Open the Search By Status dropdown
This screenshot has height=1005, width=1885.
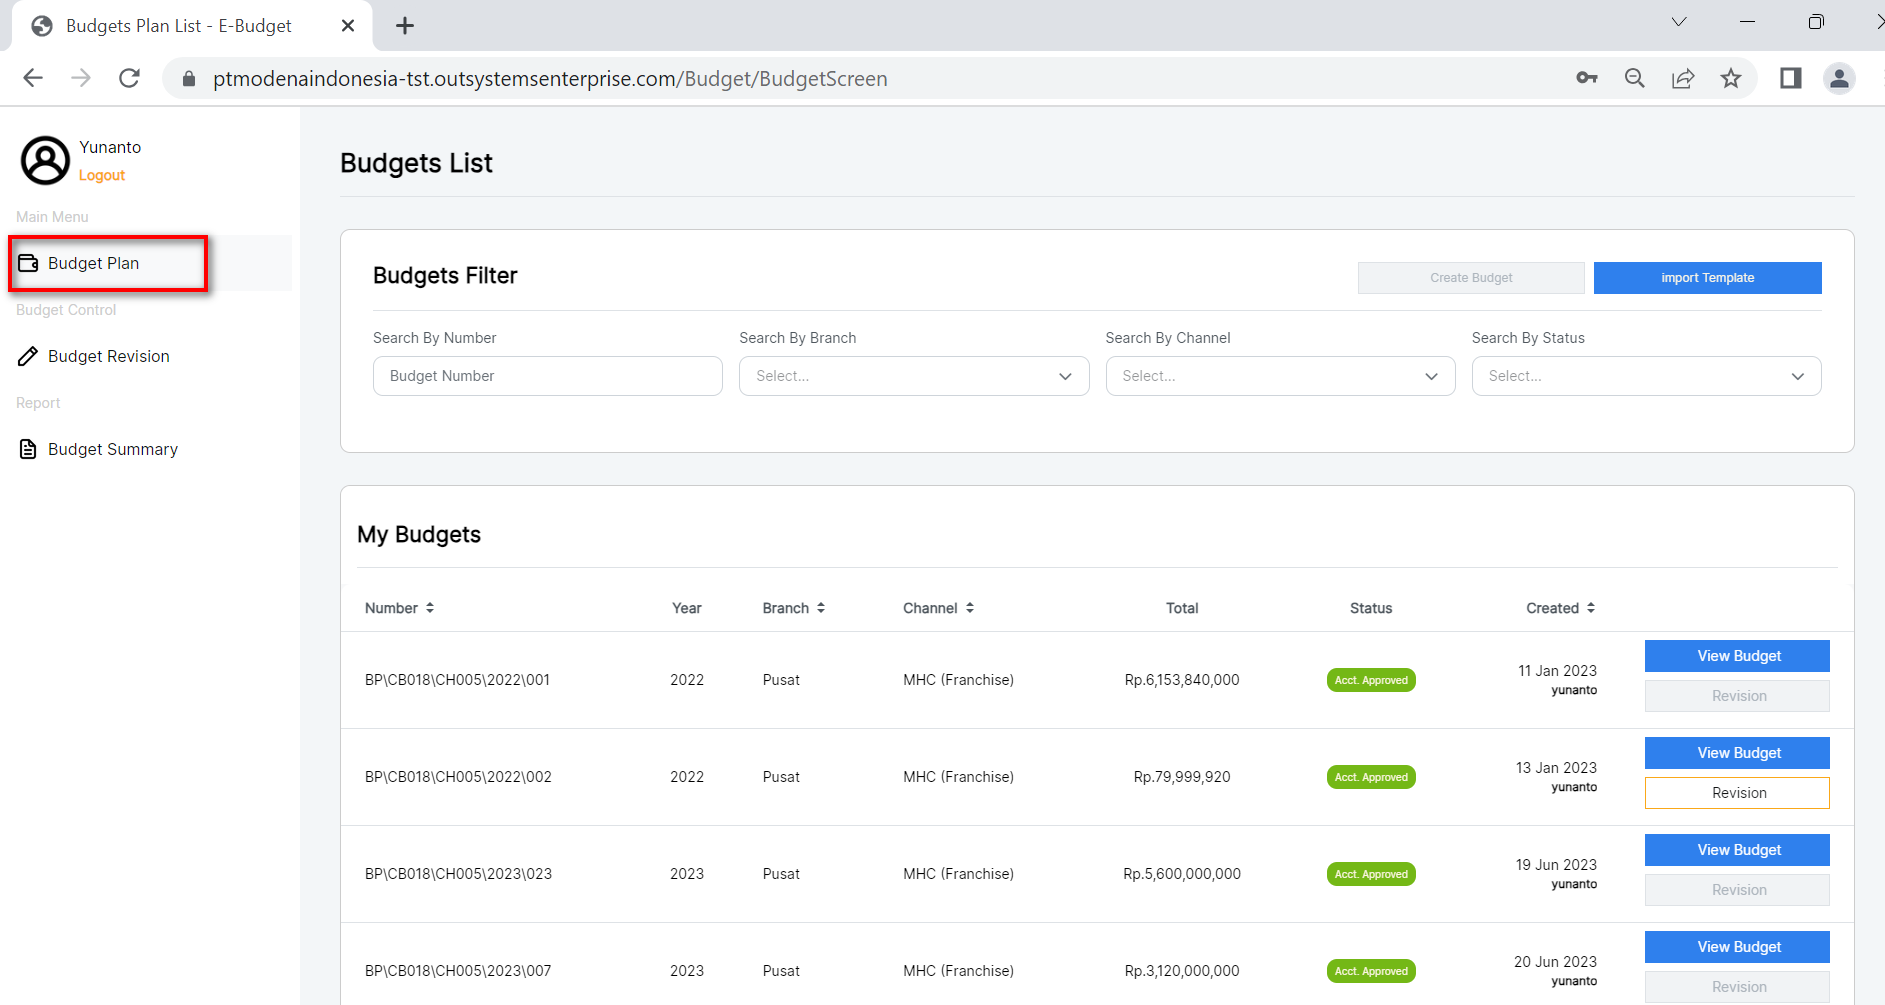click(x=1645, y=376)
